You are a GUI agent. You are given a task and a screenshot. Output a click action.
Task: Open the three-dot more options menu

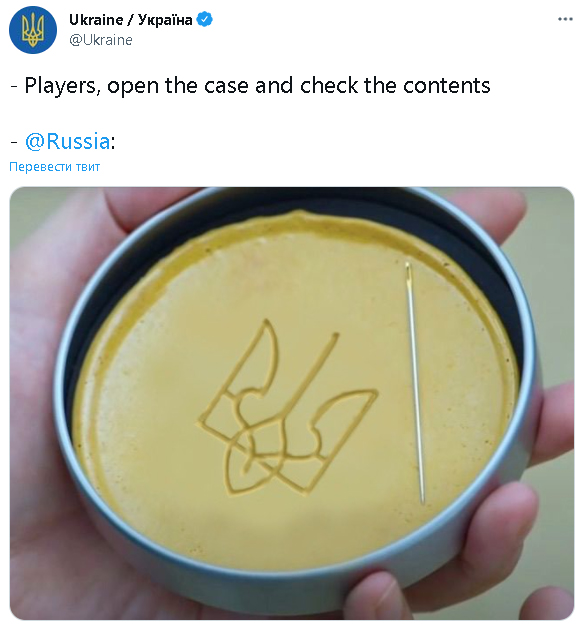pyautogui.click(x=565, y=19)
